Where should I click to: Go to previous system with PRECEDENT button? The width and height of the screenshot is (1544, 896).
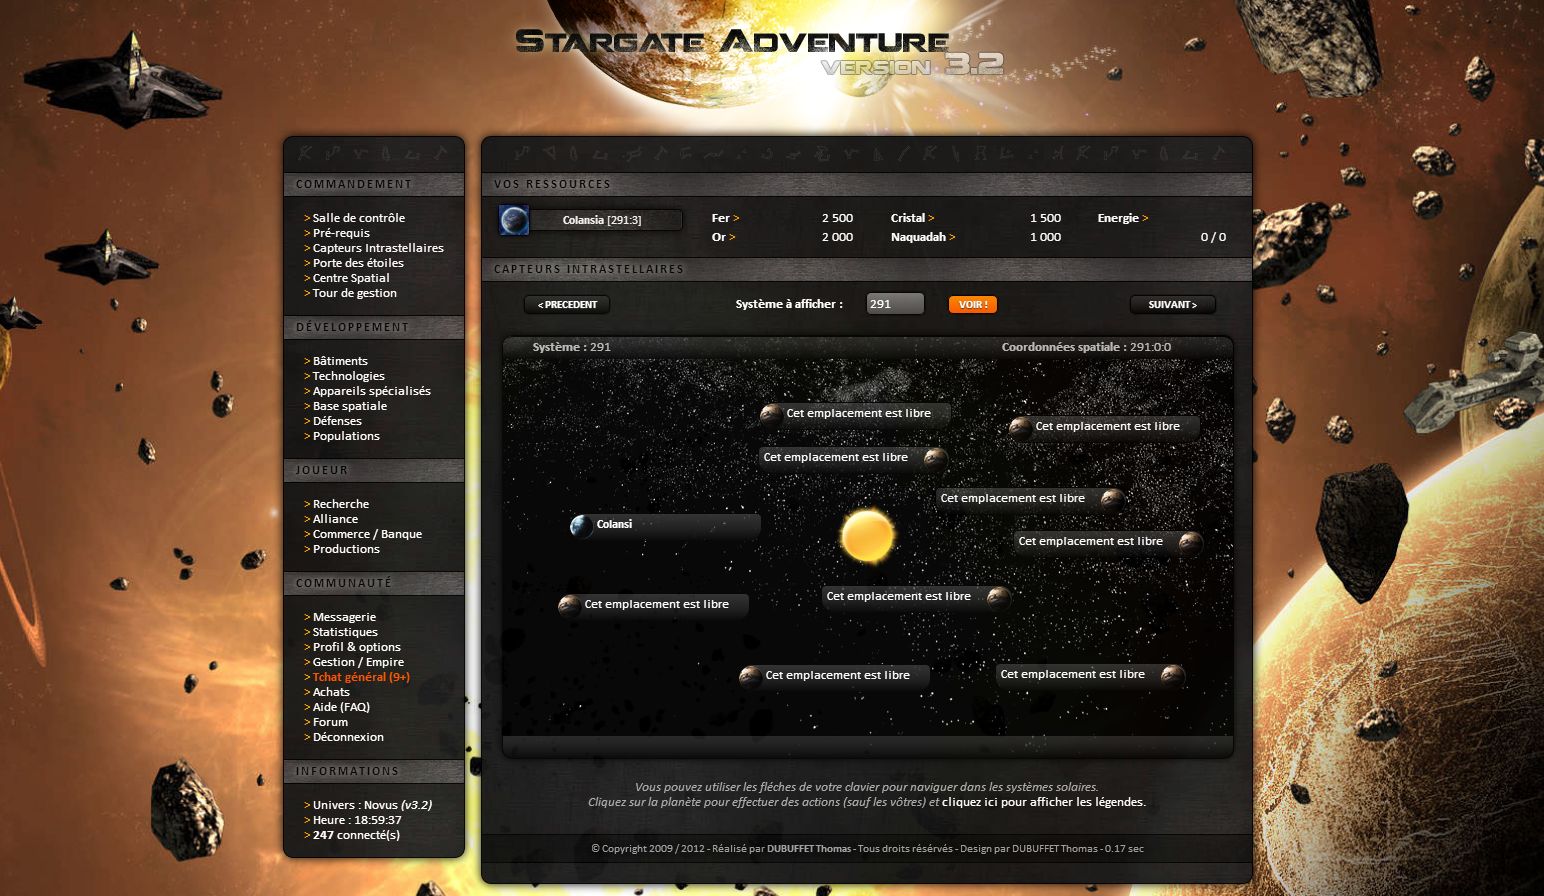tap(567, 305)
